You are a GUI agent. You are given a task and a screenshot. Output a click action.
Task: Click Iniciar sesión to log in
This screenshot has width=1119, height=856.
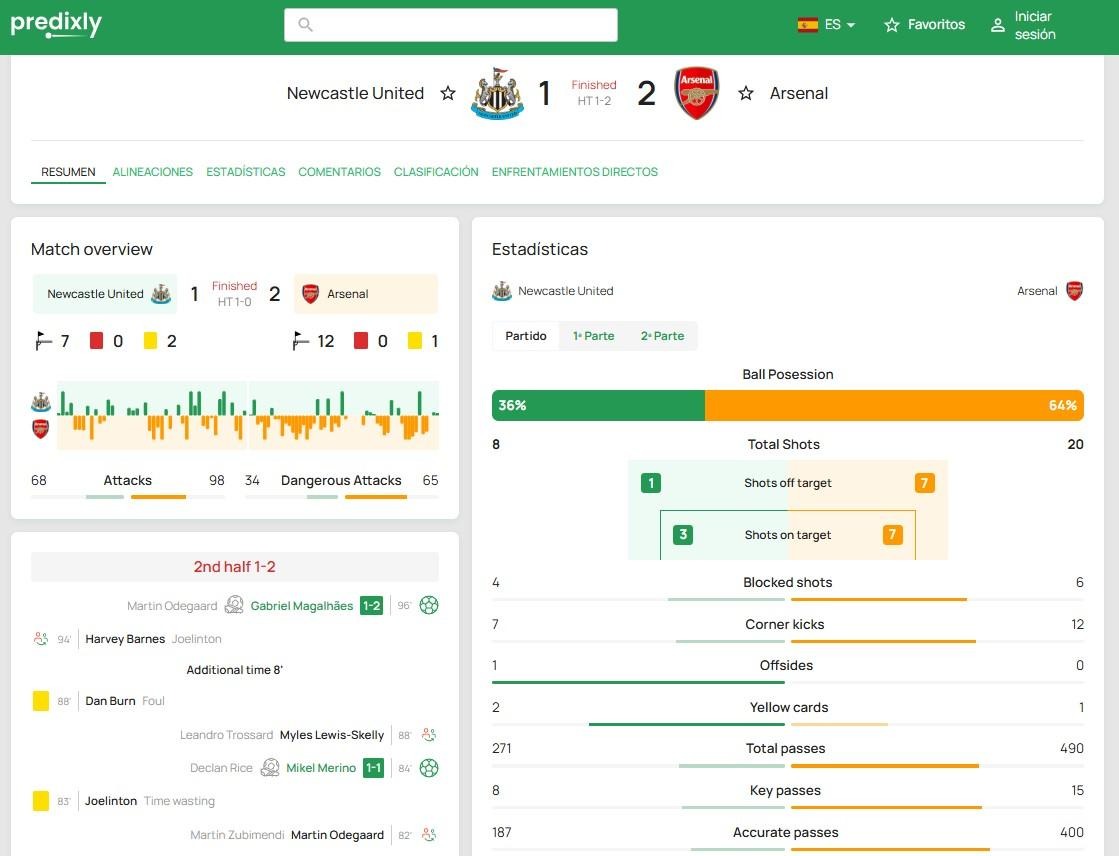[x=1023, y=26]
